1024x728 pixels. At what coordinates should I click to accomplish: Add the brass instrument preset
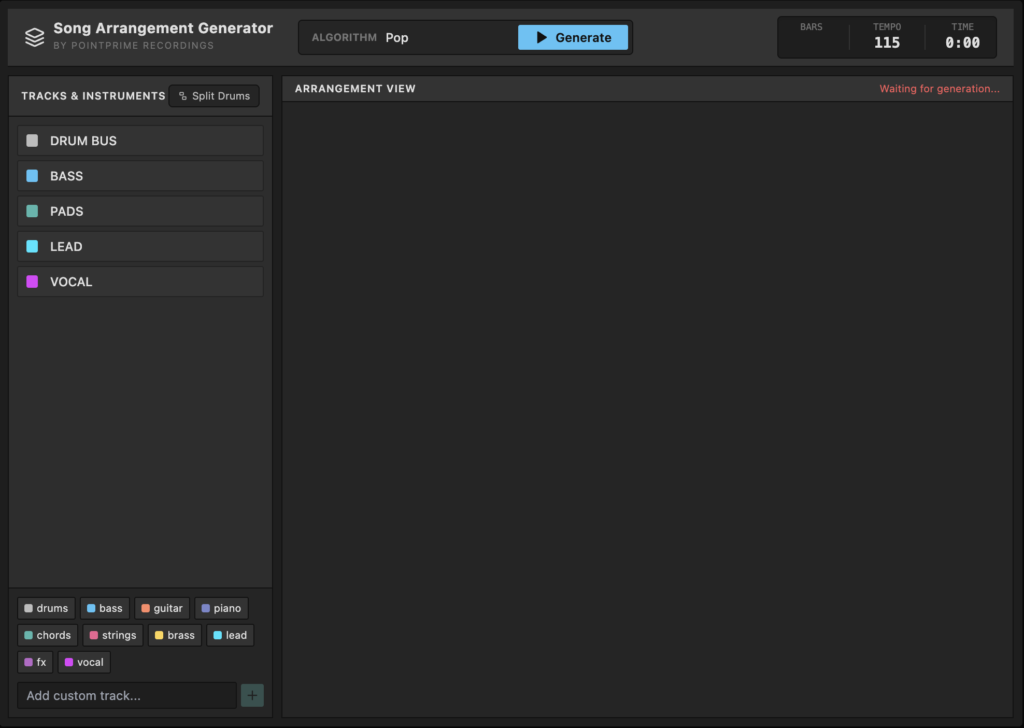click(x=174, y=635)
